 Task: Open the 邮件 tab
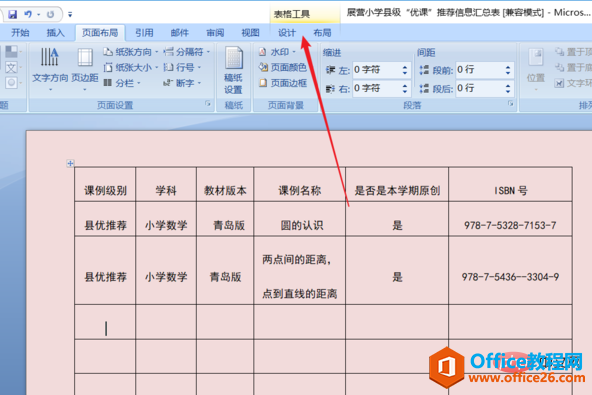(x=180, y=33)
